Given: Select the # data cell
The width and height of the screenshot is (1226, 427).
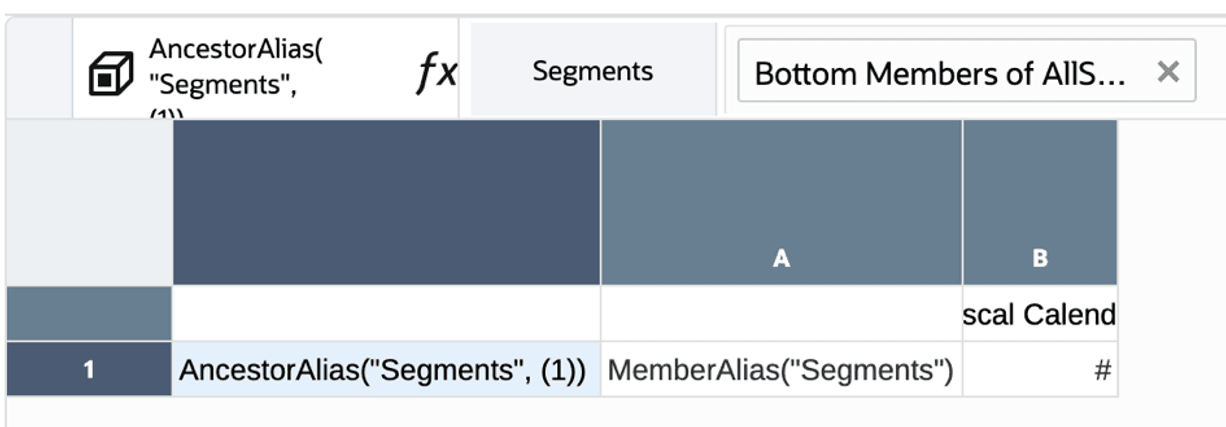Looking at the screenshot, I should click(x=1040, y=370).
